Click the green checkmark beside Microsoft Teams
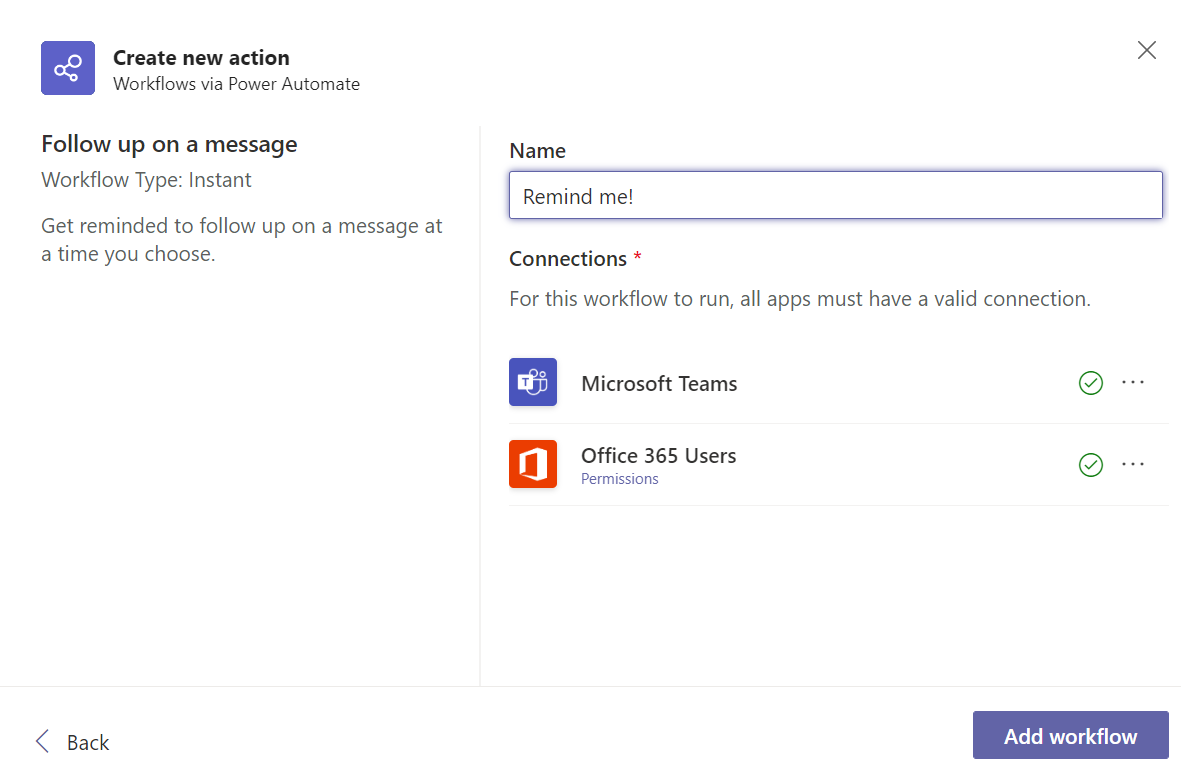The width and height of the screenshot is (1181, 780). [x=1090, y=383]
